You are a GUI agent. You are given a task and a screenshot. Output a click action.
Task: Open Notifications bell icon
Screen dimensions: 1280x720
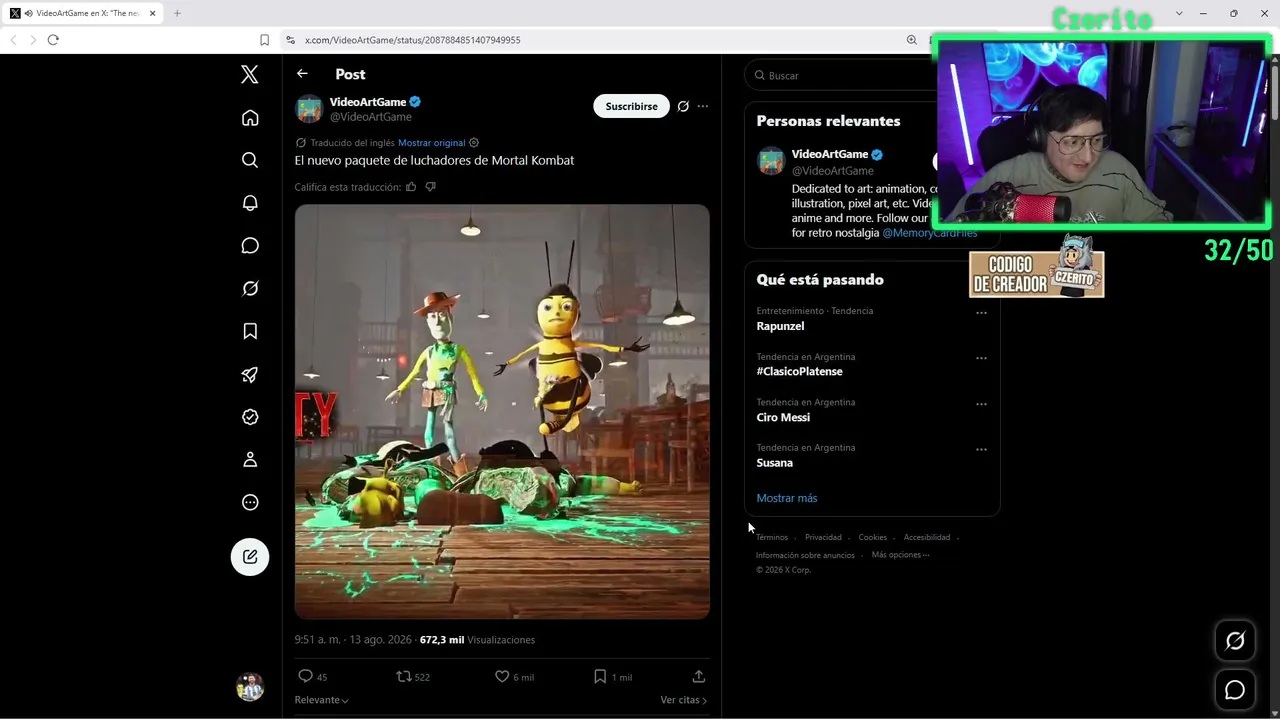pyautogui.click(x=250, y=203)
